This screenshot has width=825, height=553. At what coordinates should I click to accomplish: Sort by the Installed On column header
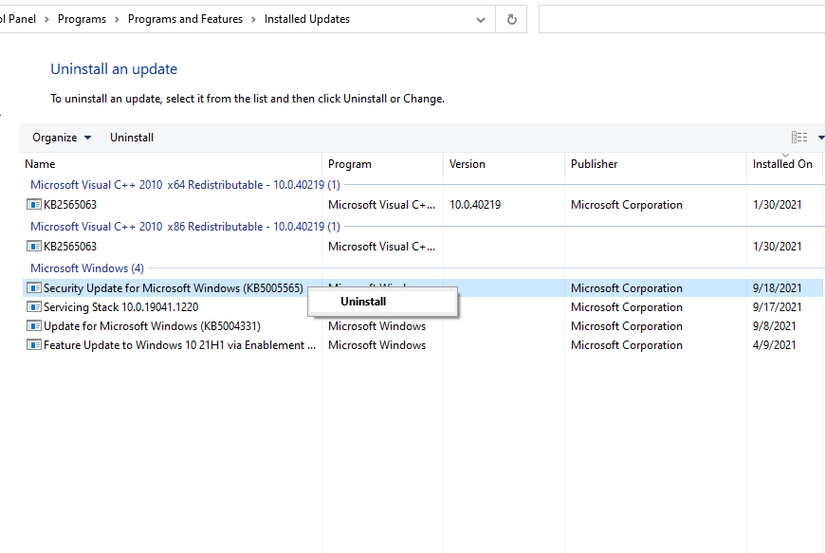tap(782, 164)
